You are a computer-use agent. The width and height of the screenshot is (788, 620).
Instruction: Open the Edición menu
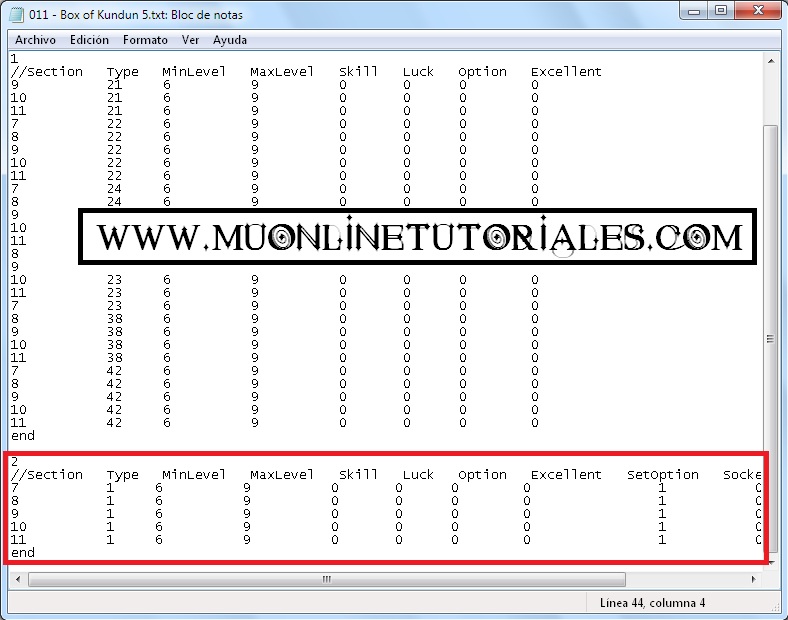click(89, 40)
